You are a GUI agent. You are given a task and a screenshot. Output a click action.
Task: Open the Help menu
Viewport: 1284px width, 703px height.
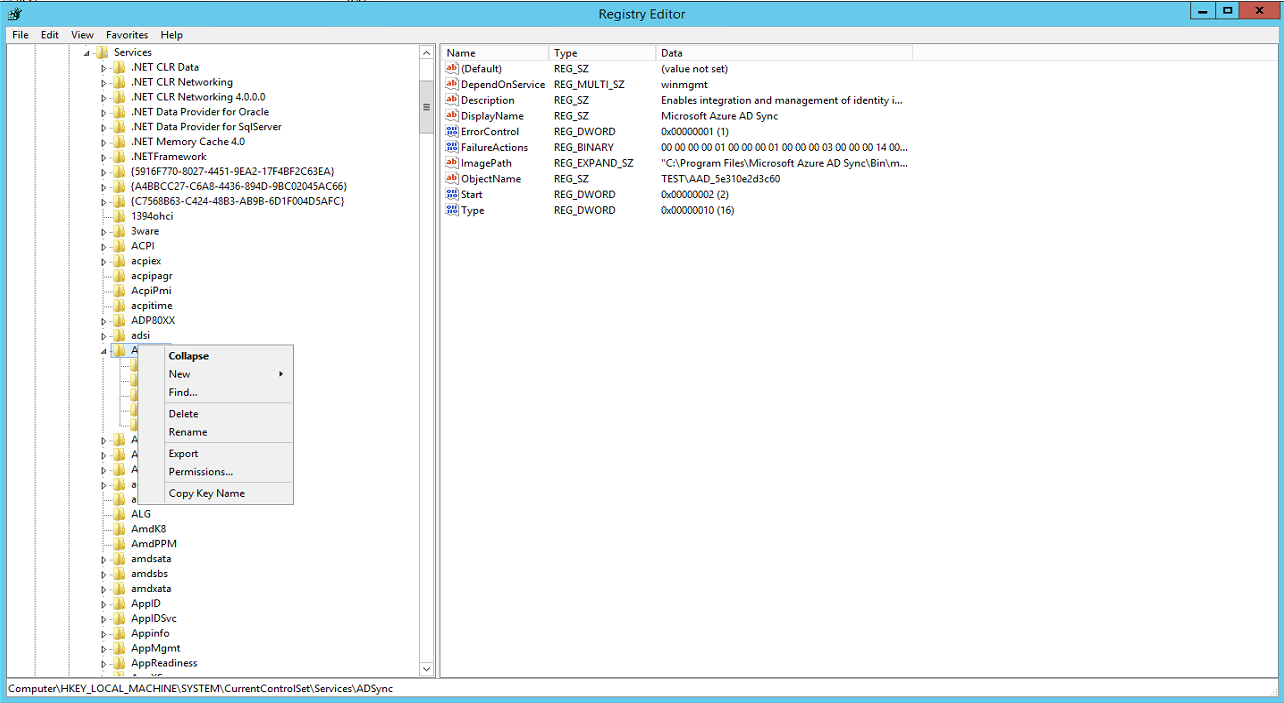coord(172,35)
